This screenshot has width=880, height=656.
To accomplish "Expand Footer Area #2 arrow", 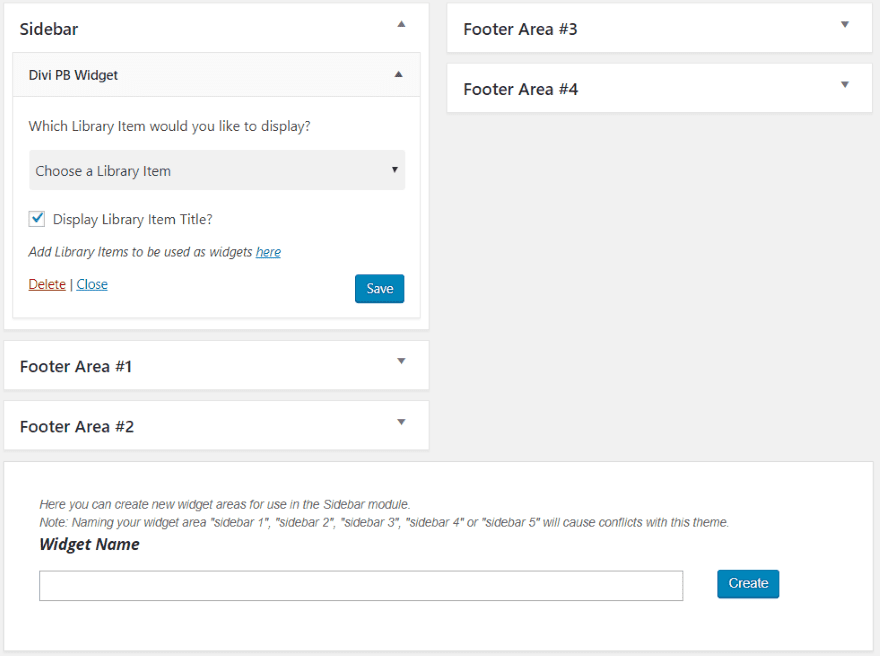I will pyautogui.click(x=401, y=421).
